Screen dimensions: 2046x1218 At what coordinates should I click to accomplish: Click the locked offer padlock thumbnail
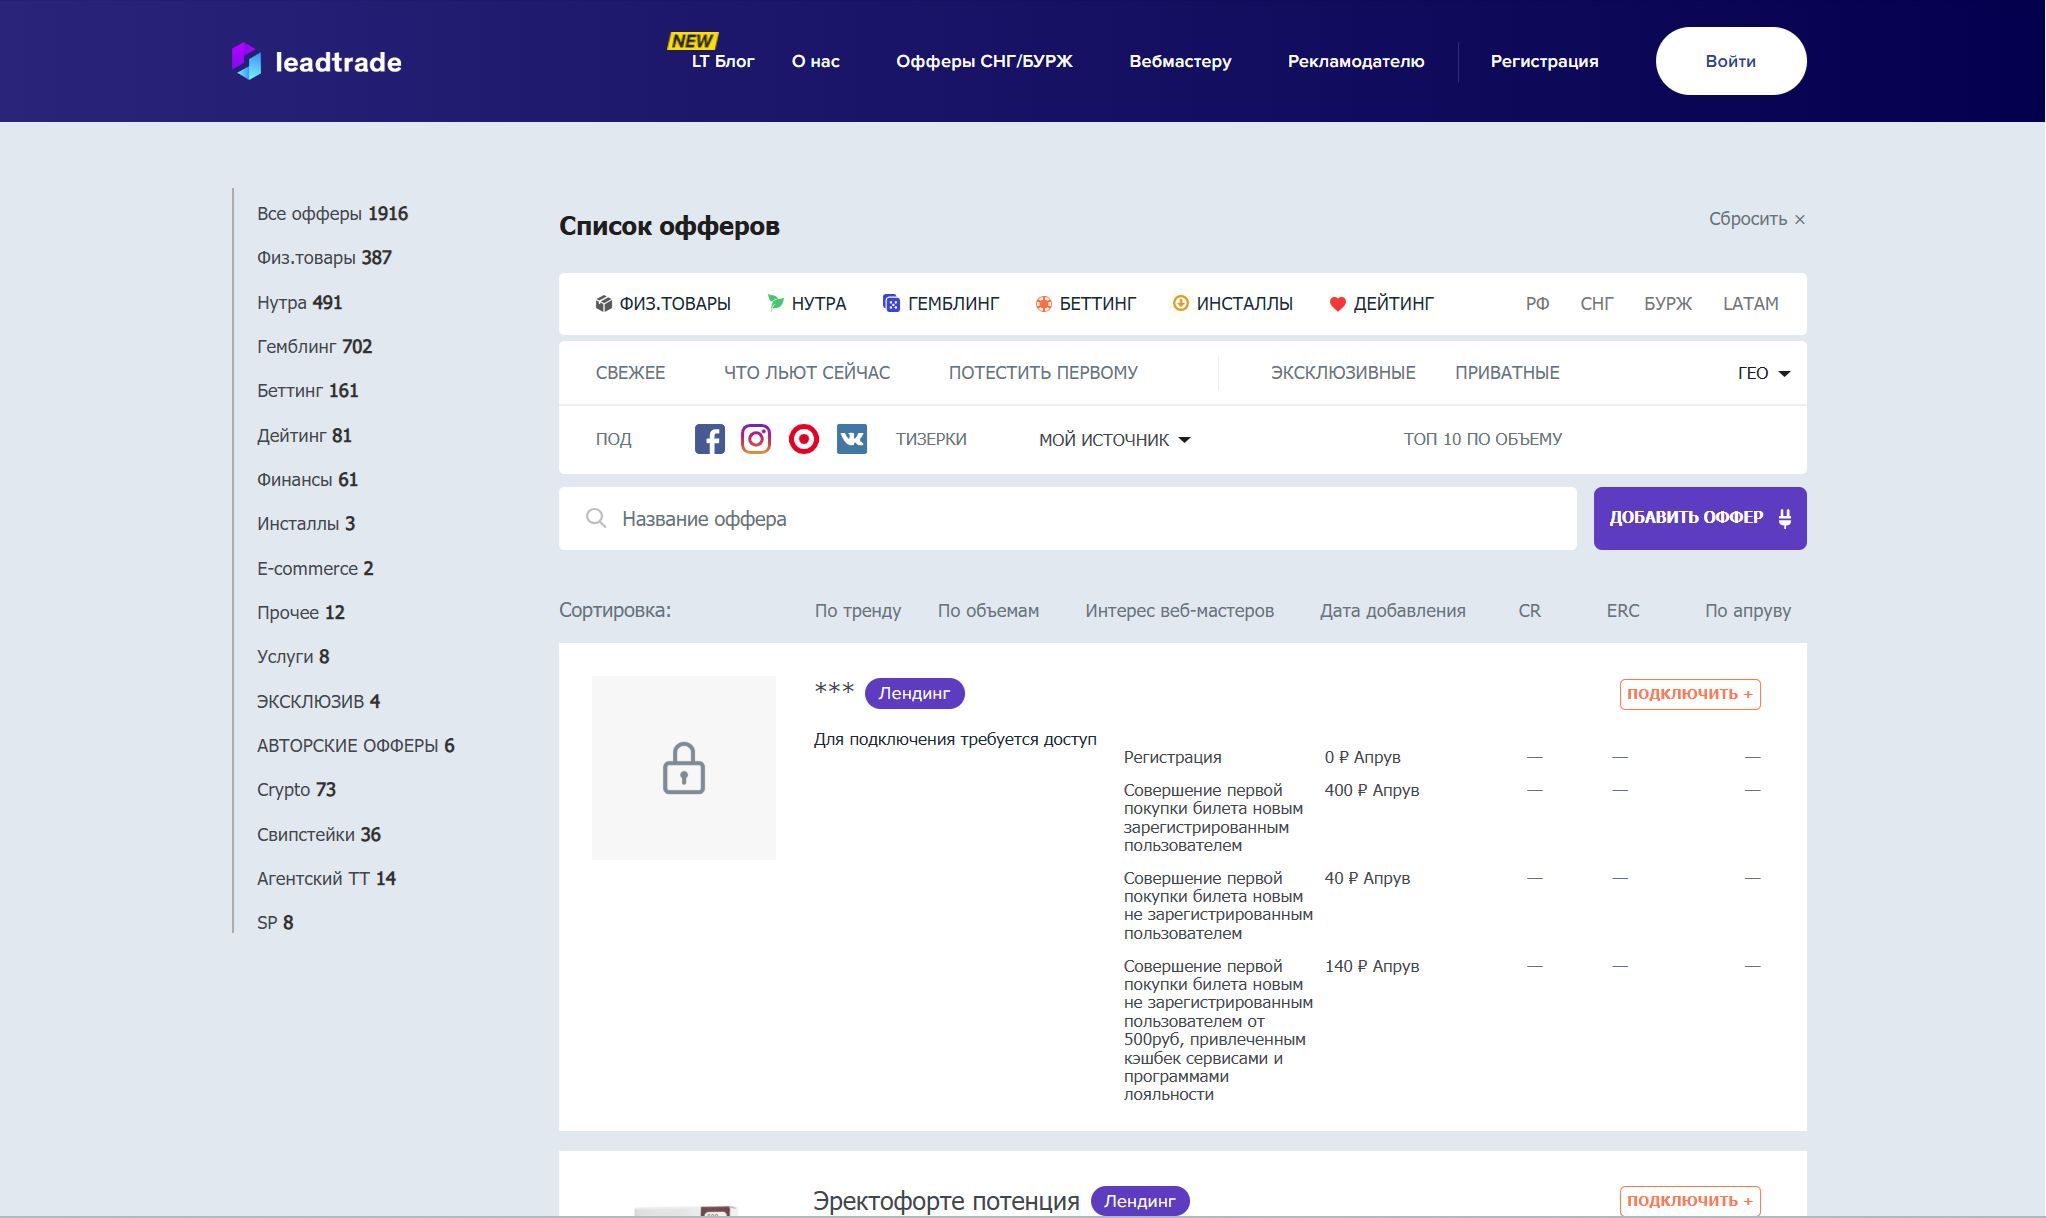[684, 768]
